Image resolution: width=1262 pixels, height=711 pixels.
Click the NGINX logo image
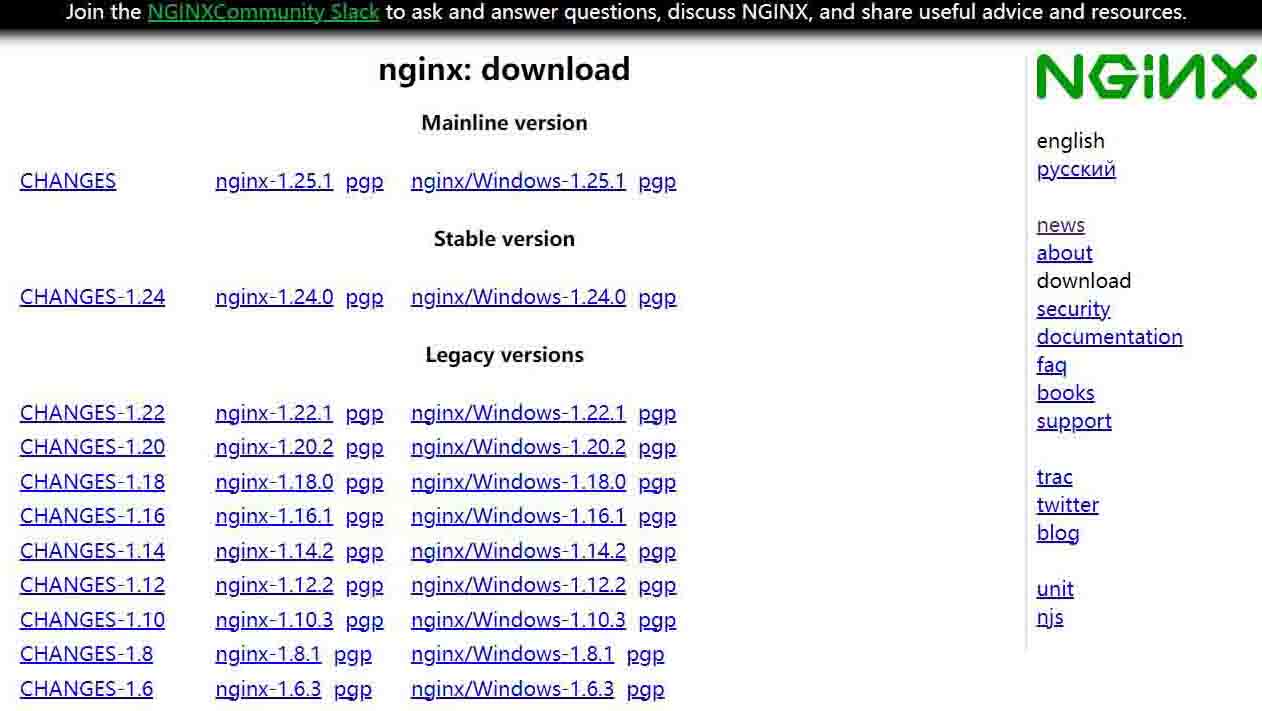point(1146,78)
